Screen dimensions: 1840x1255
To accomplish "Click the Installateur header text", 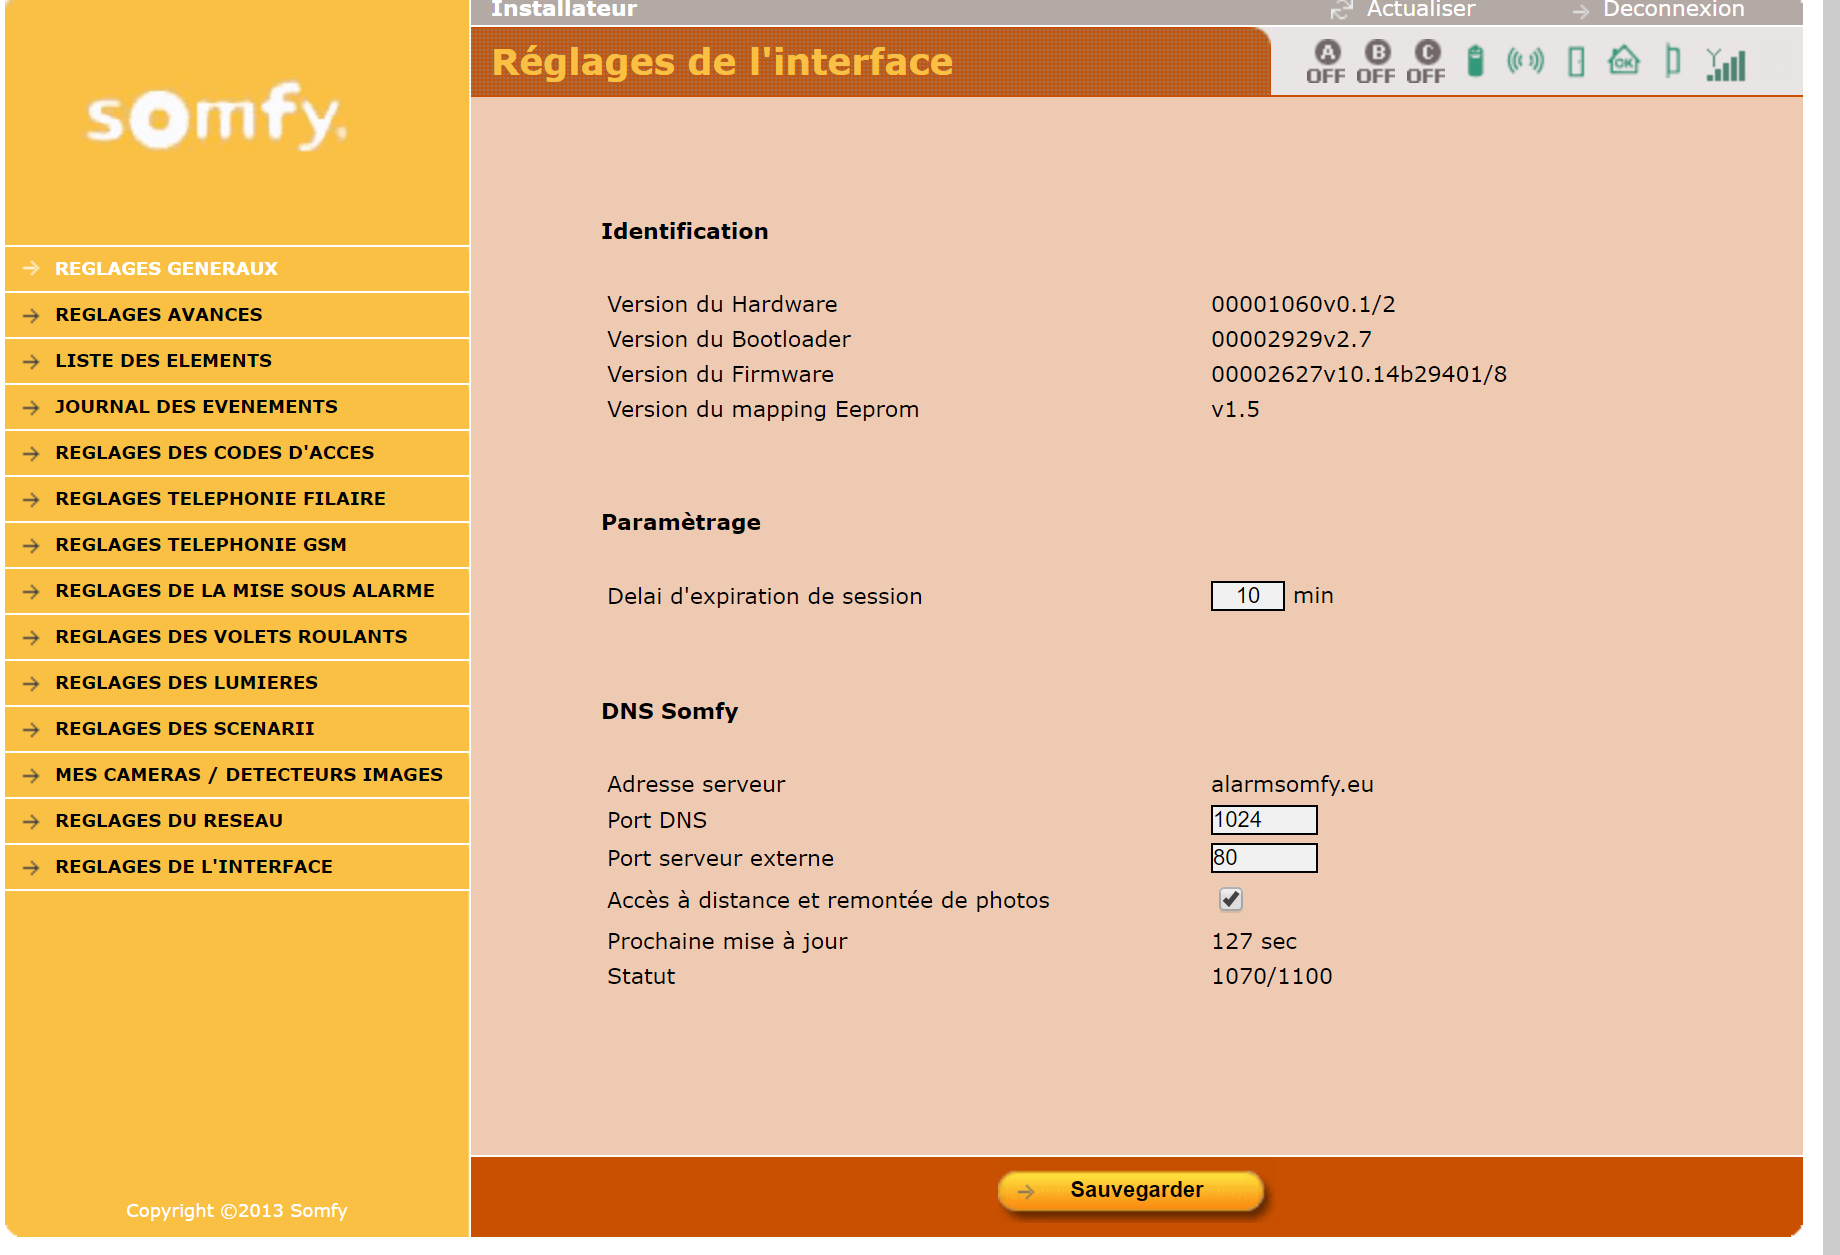I will (x=564, y=10).
